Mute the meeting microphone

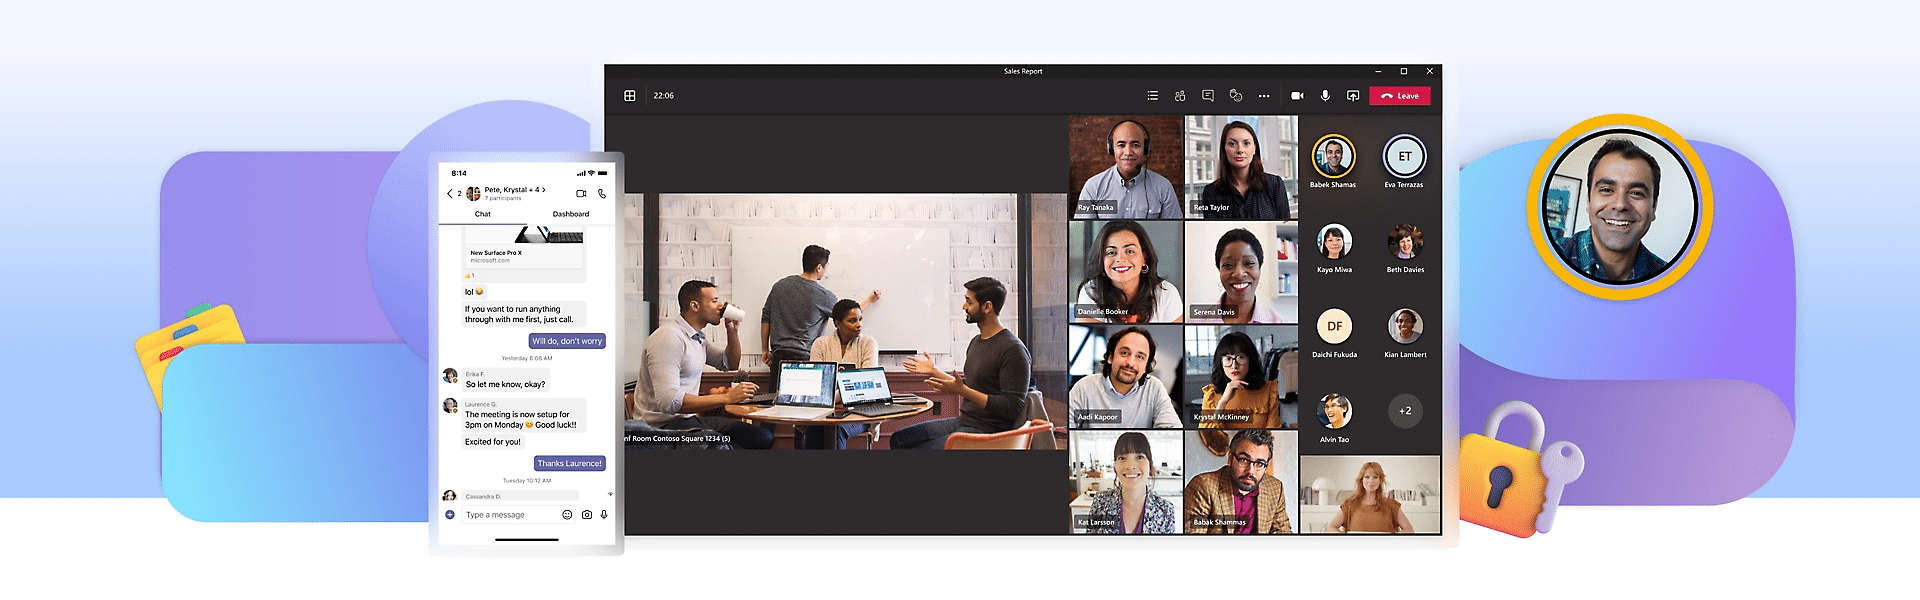coord(1325,96)
